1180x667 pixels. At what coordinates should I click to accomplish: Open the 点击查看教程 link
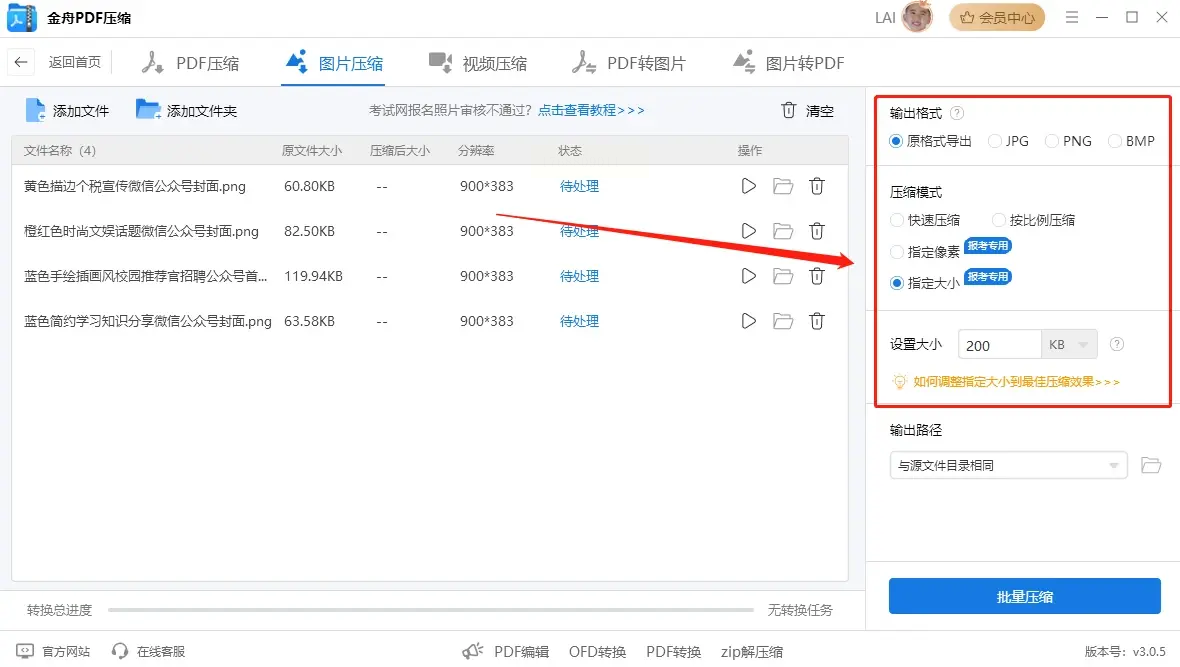point(591,110)
